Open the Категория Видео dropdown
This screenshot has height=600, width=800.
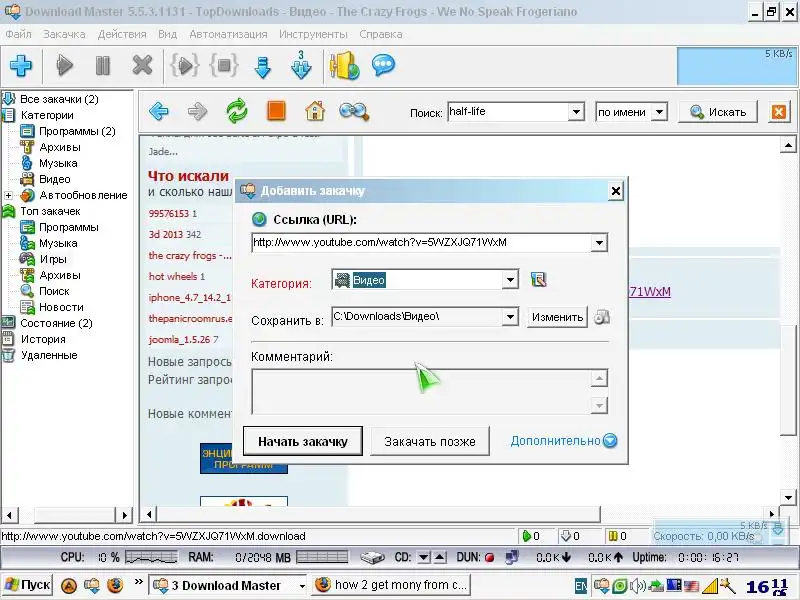[x=510, y=280]
